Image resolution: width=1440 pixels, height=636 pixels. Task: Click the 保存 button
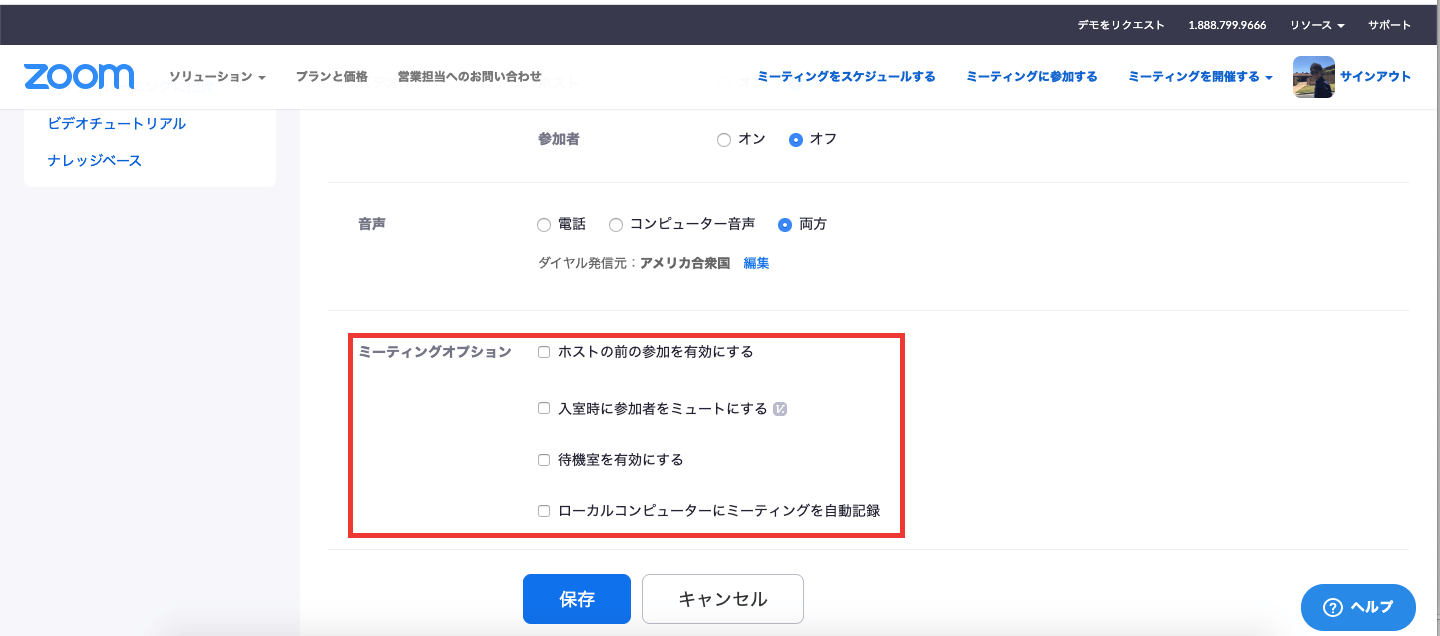click(x=576, y=599)
